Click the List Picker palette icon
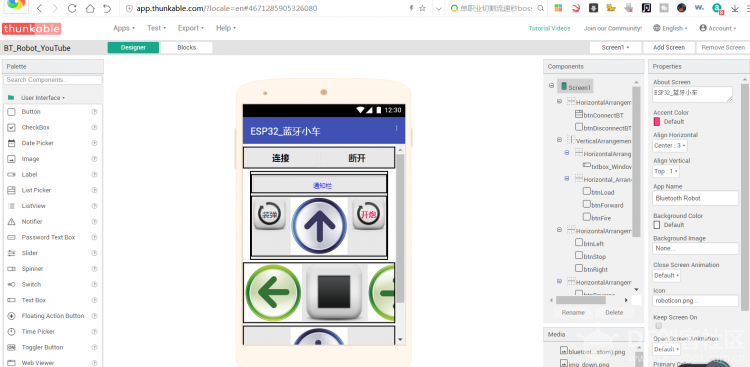 pos(11,190)
